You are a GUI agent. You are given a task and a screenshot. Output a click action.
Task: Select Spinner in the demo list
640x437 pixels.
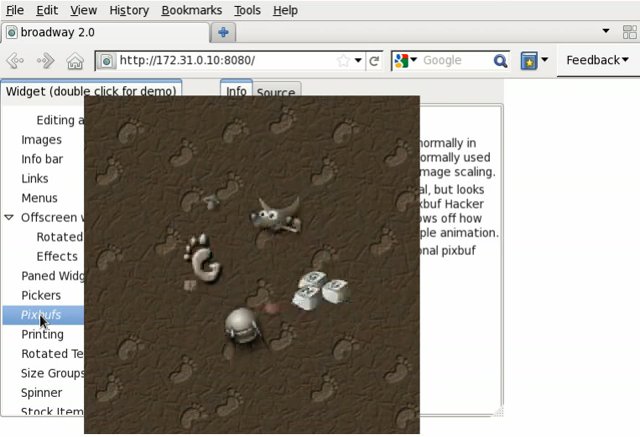pyautogui.click(x=42, y=393)
